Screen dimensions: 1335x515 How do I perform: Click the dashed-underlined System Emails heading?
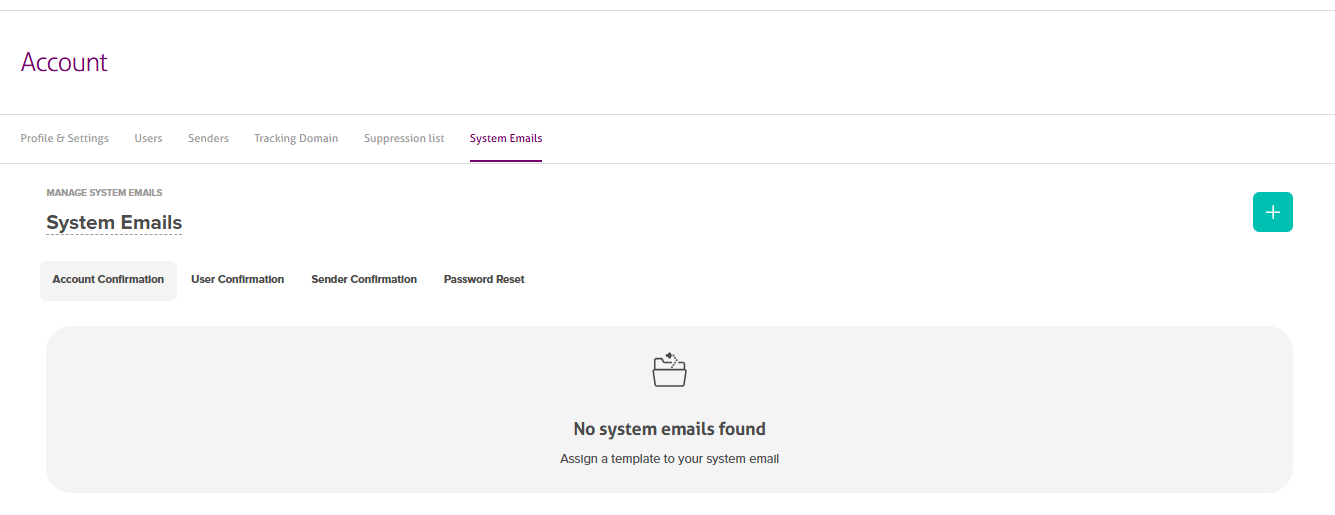tap(114, 222)
